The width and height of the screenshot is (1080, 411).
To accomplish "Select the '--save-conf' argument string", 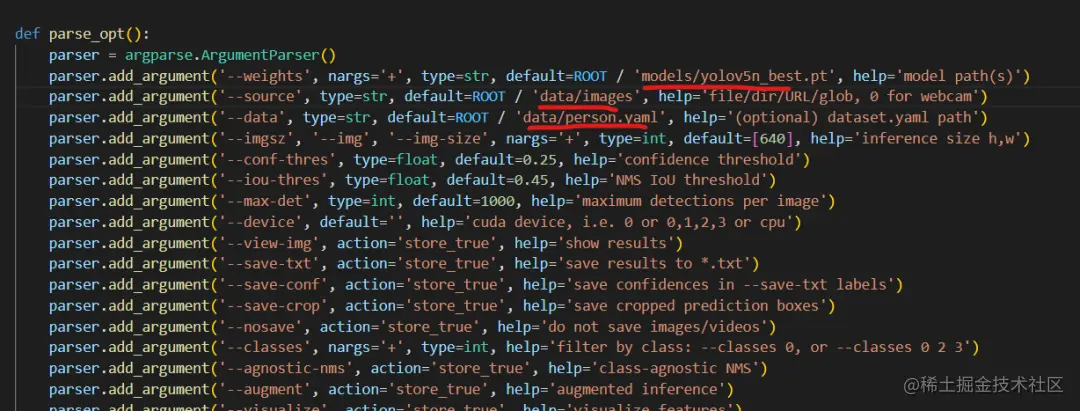I will coord(274,285).
